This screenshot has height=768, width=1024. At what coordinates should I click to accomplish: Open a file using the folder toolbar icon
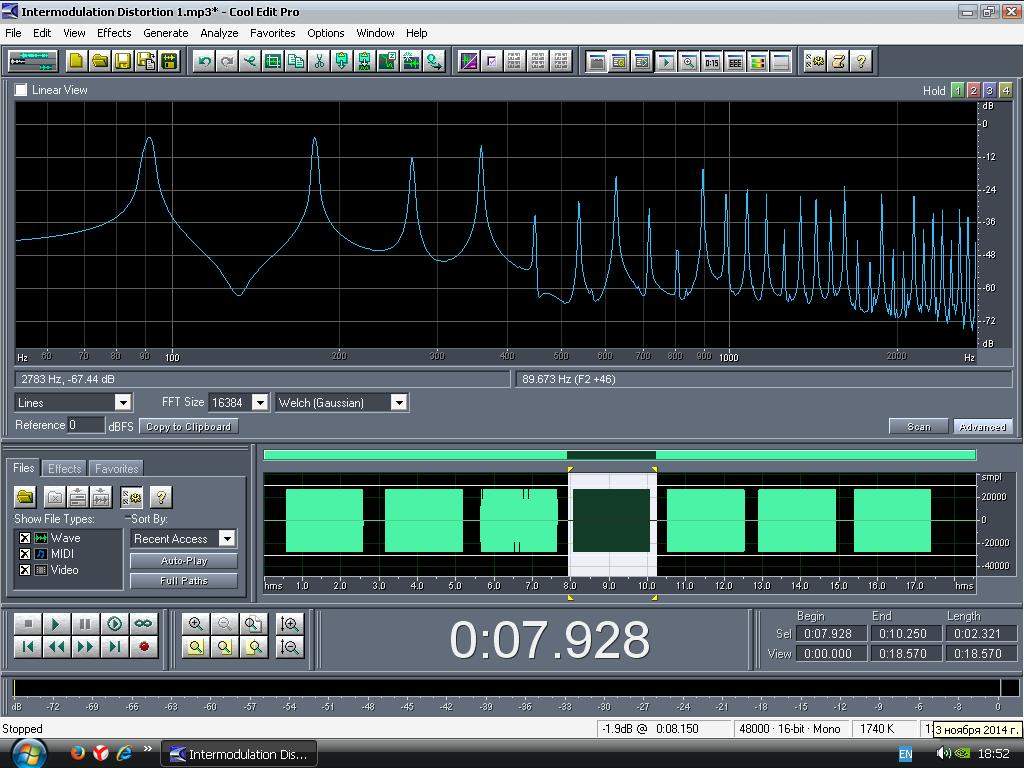point(100,61)
